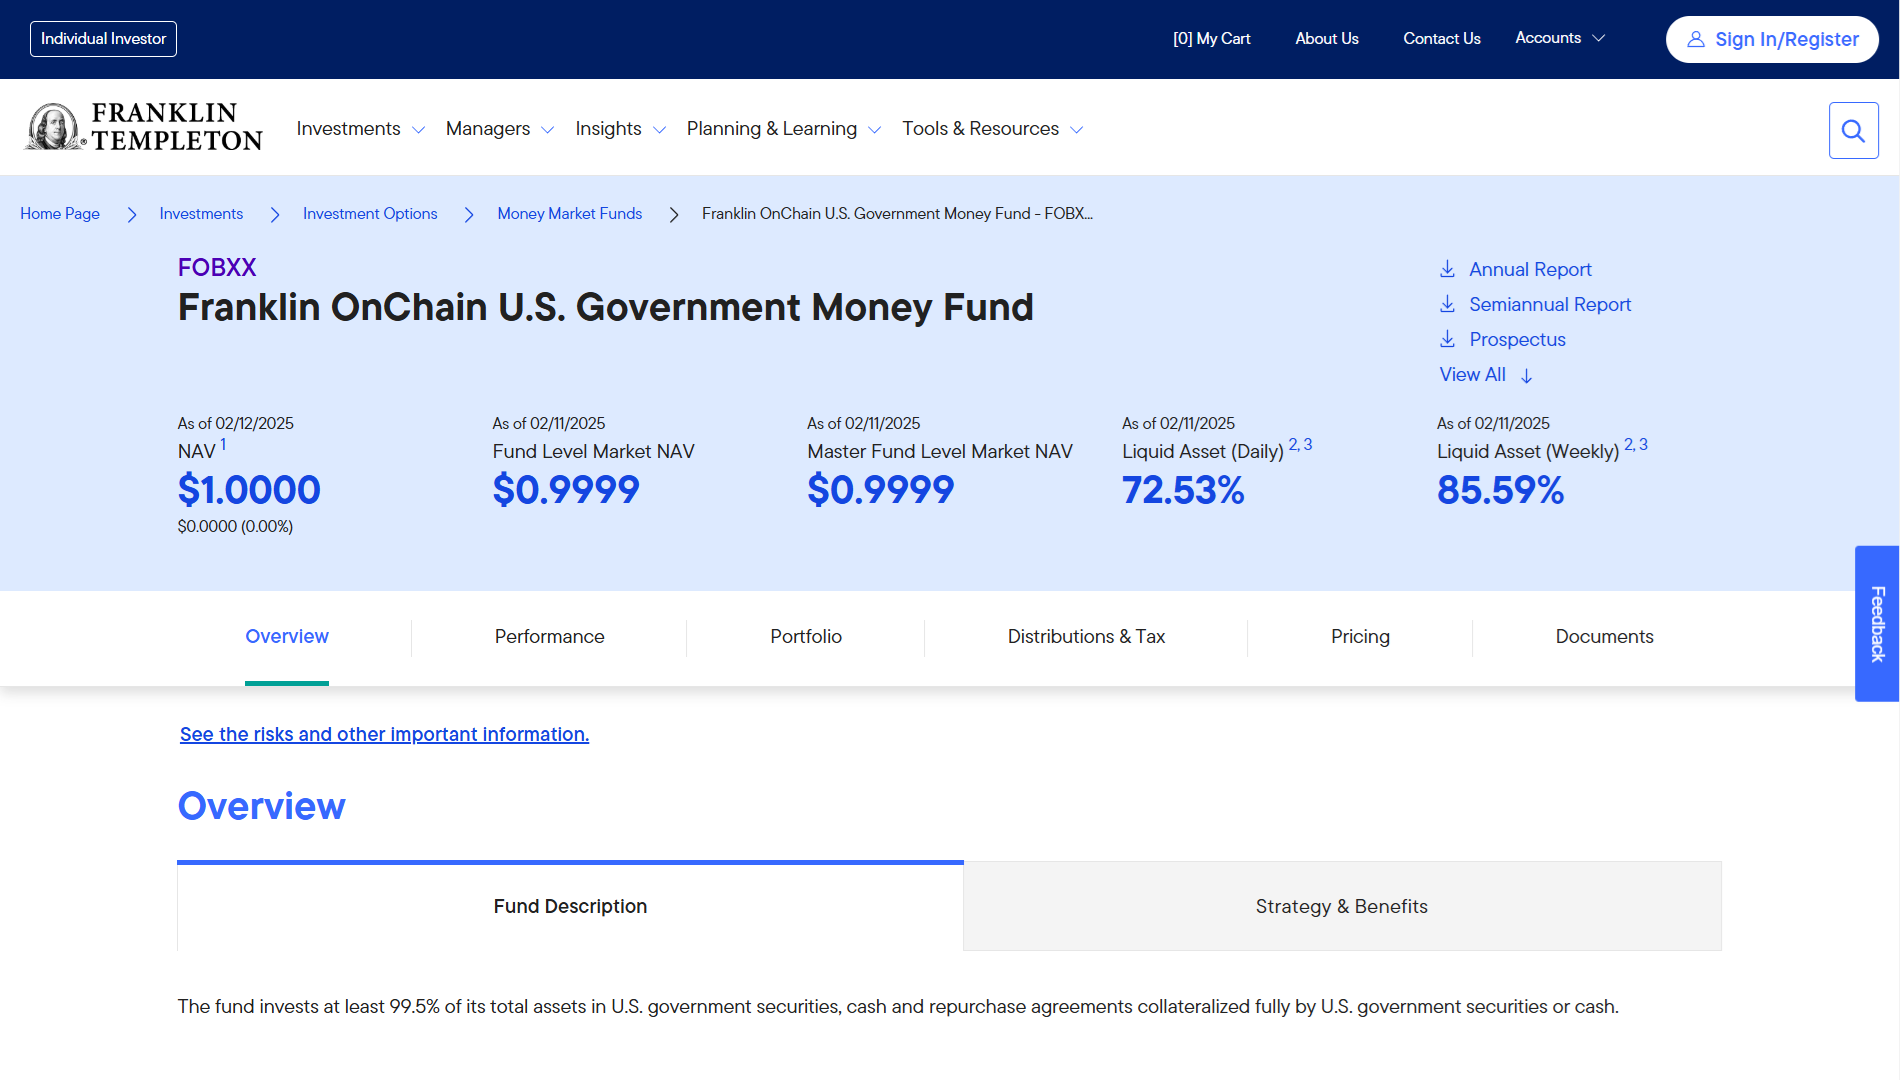Open risks and other important information link
This screenshot has width=1900, height=1080.
click(384, 735)
